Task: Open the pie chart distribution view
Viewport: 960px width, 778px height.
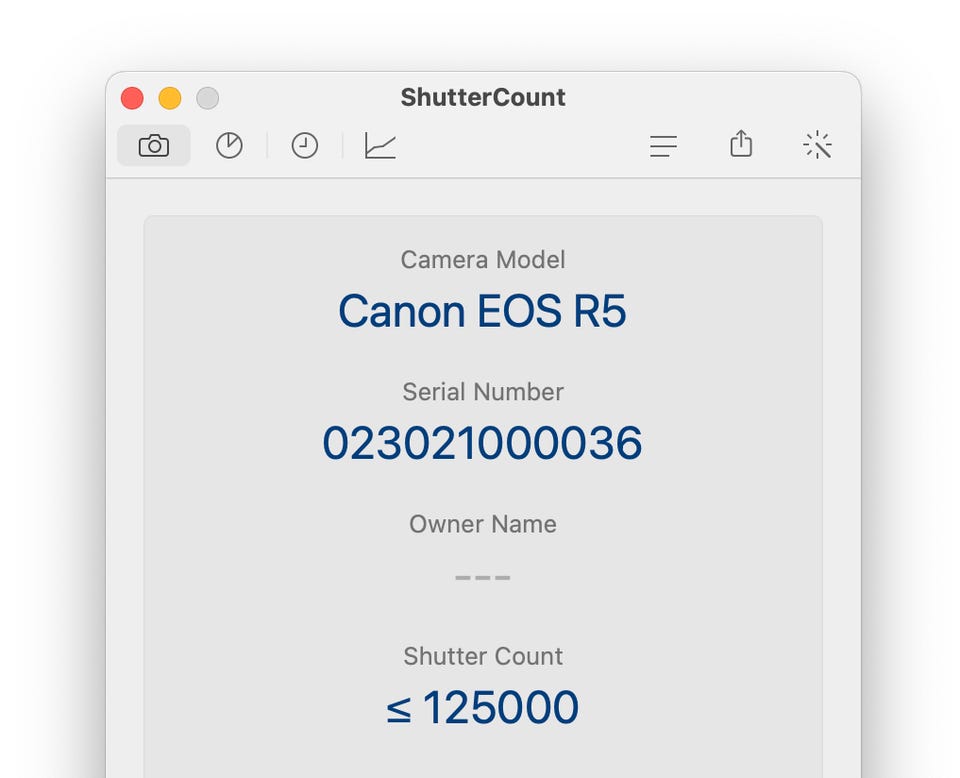Action: (230, 146)
